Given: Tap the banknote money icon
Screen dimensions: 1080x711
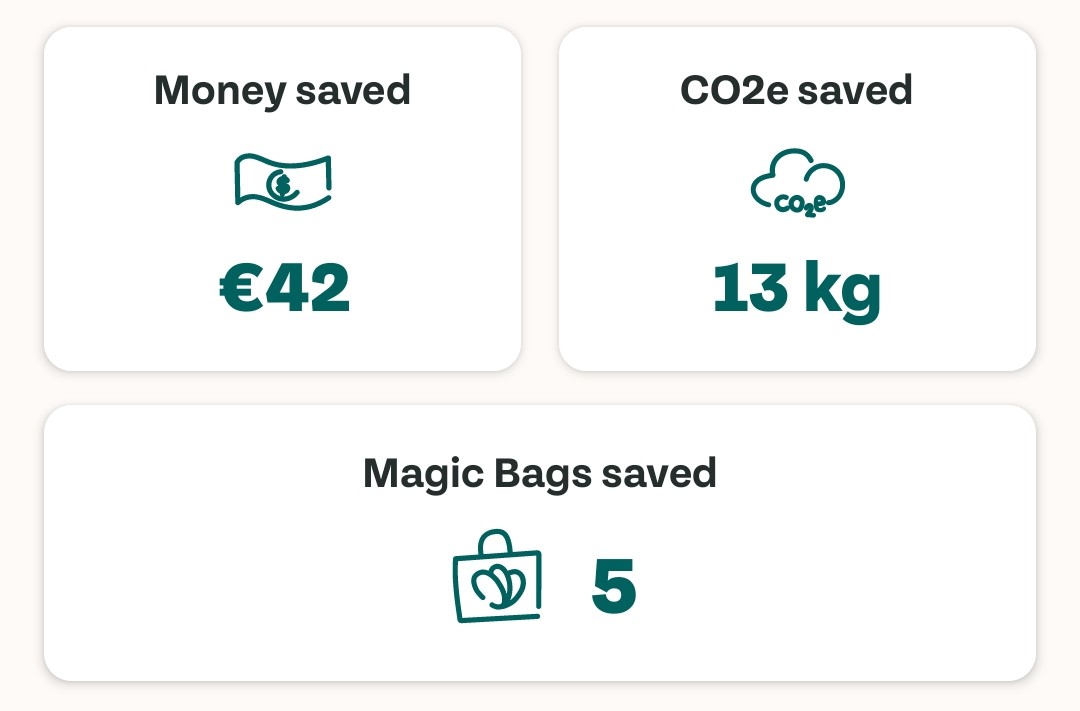Looking at the screenshot, I should point(283,182).
